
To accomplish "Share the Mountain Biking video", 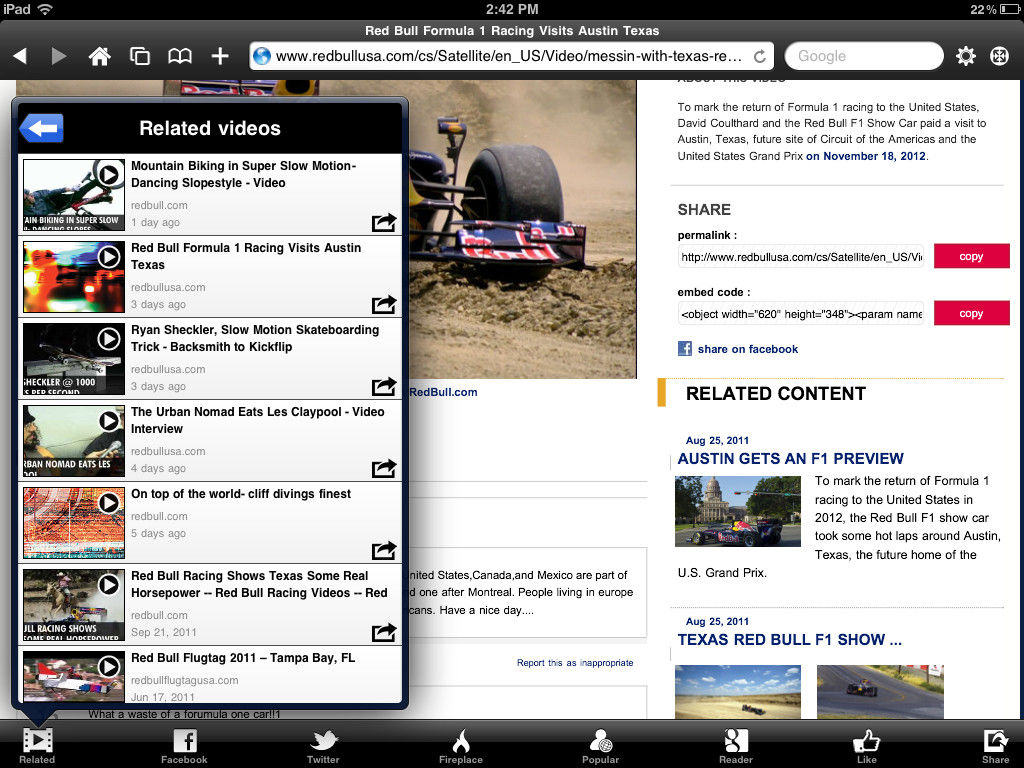I will [x=384, y=223].
